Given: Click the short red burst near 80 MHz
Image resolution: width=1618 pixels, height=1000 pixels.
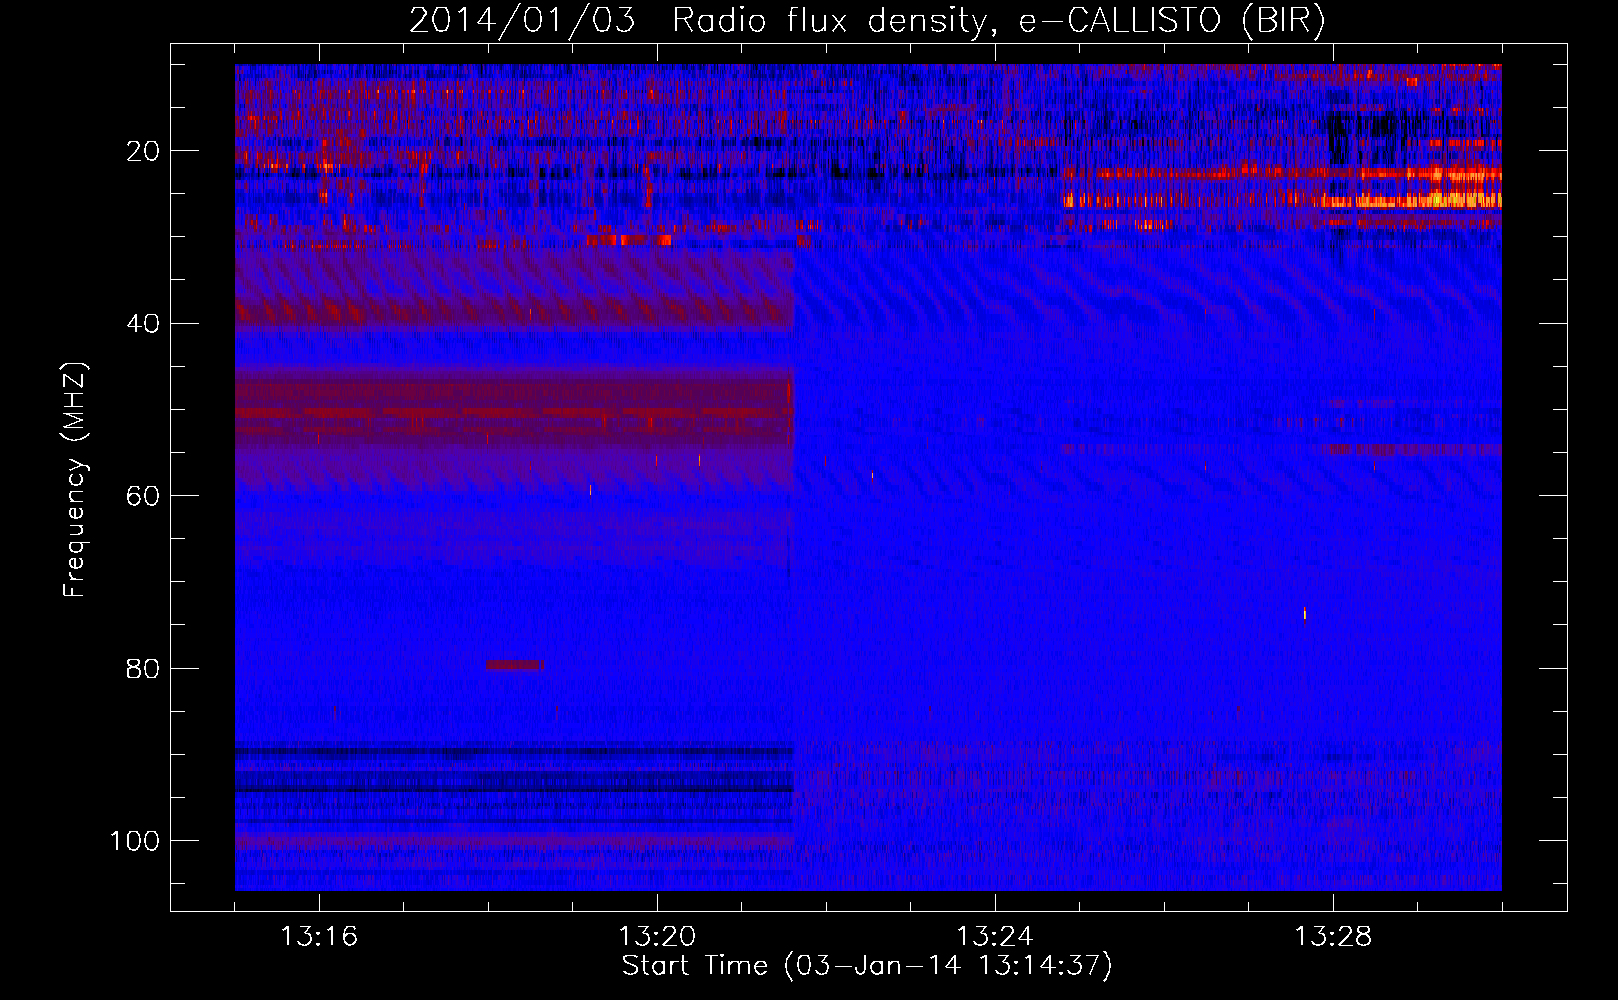Looking at the screenshot, I should 514,665.
